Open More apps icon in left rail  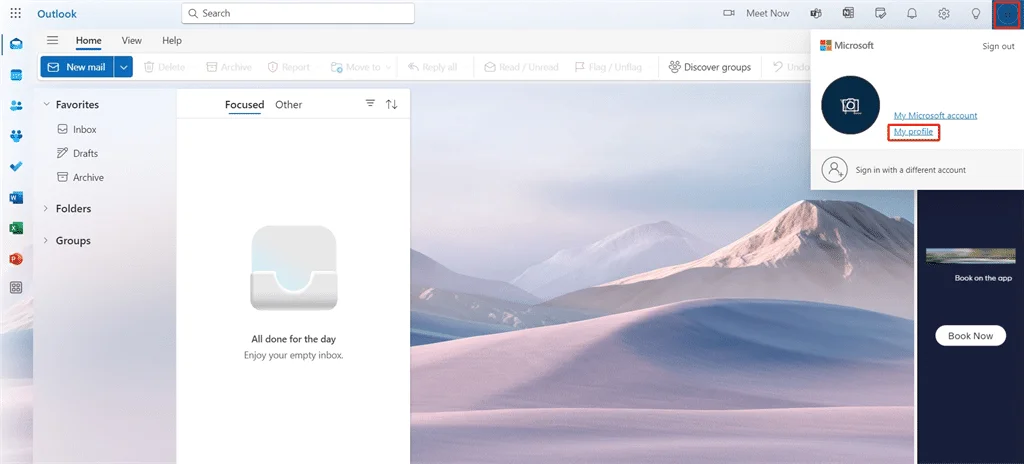click(16, 288)
